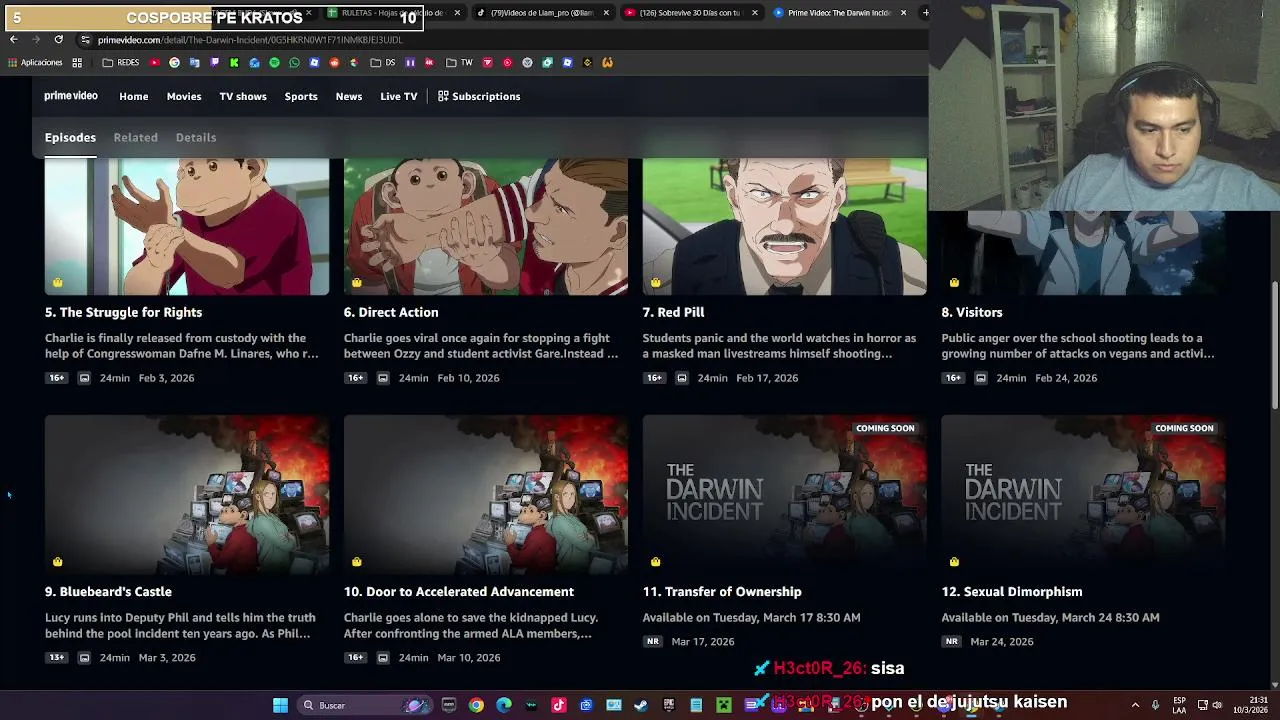1280x720 pixels.
Task: Open the volume control in the tray
Action: point(1217,705)
